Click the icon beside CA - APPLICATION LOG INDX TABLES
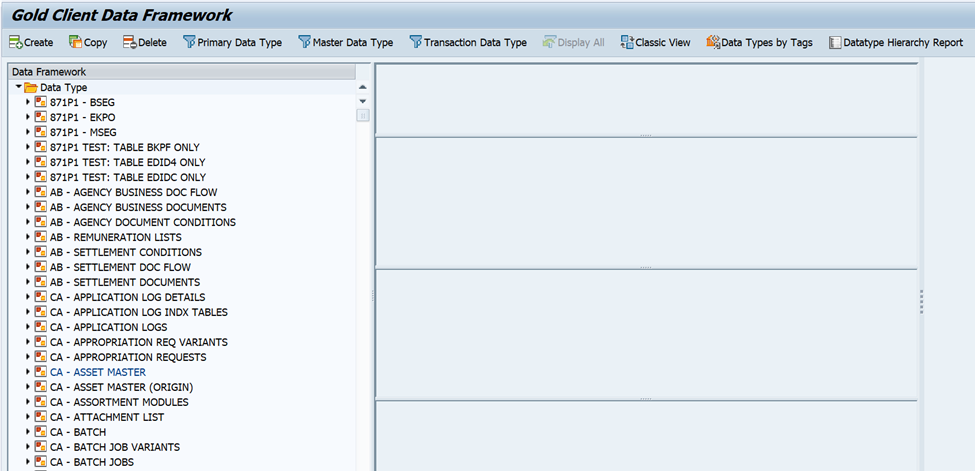 pyautogui.click(x=40, y=312)
